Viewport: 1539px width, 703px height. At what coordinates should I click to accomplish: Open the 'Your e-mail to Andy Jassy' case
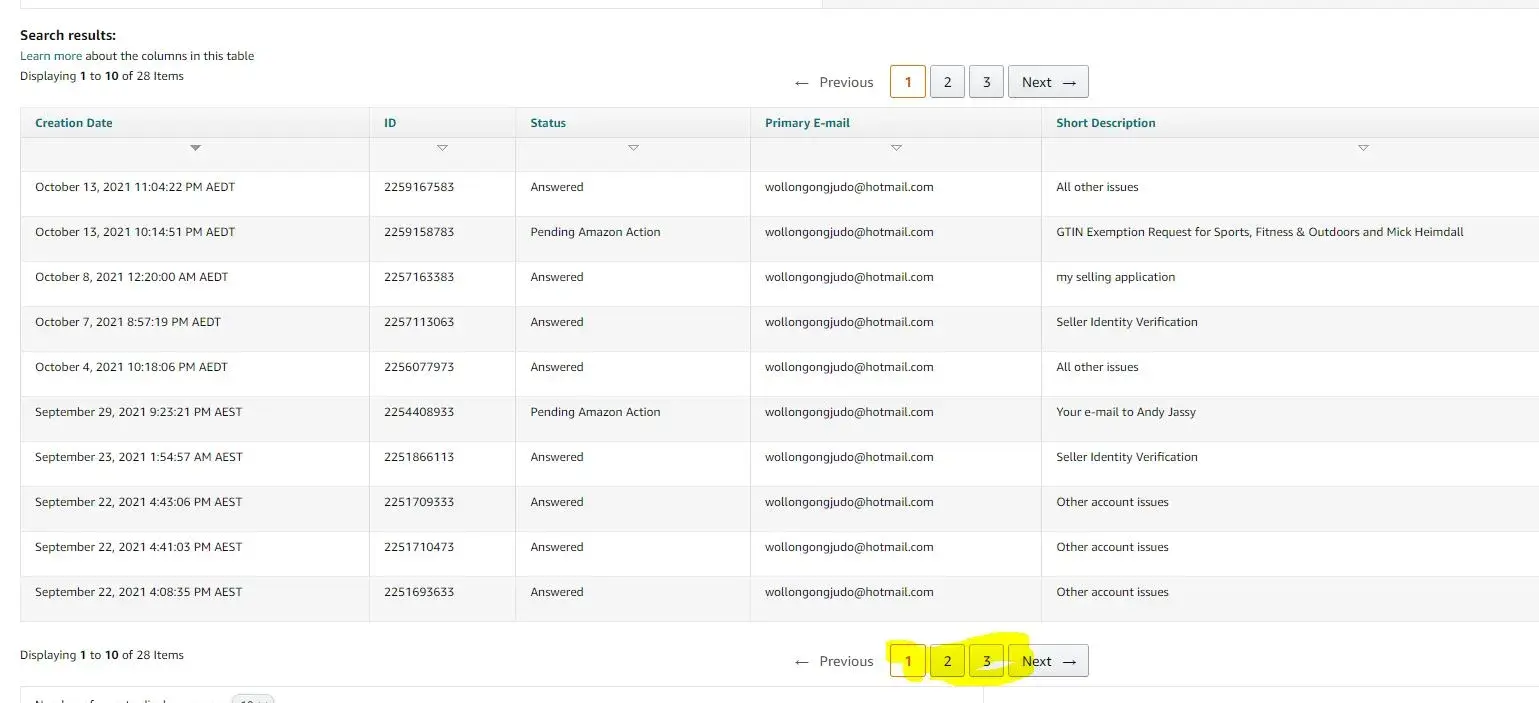[x=1125, y=412]
